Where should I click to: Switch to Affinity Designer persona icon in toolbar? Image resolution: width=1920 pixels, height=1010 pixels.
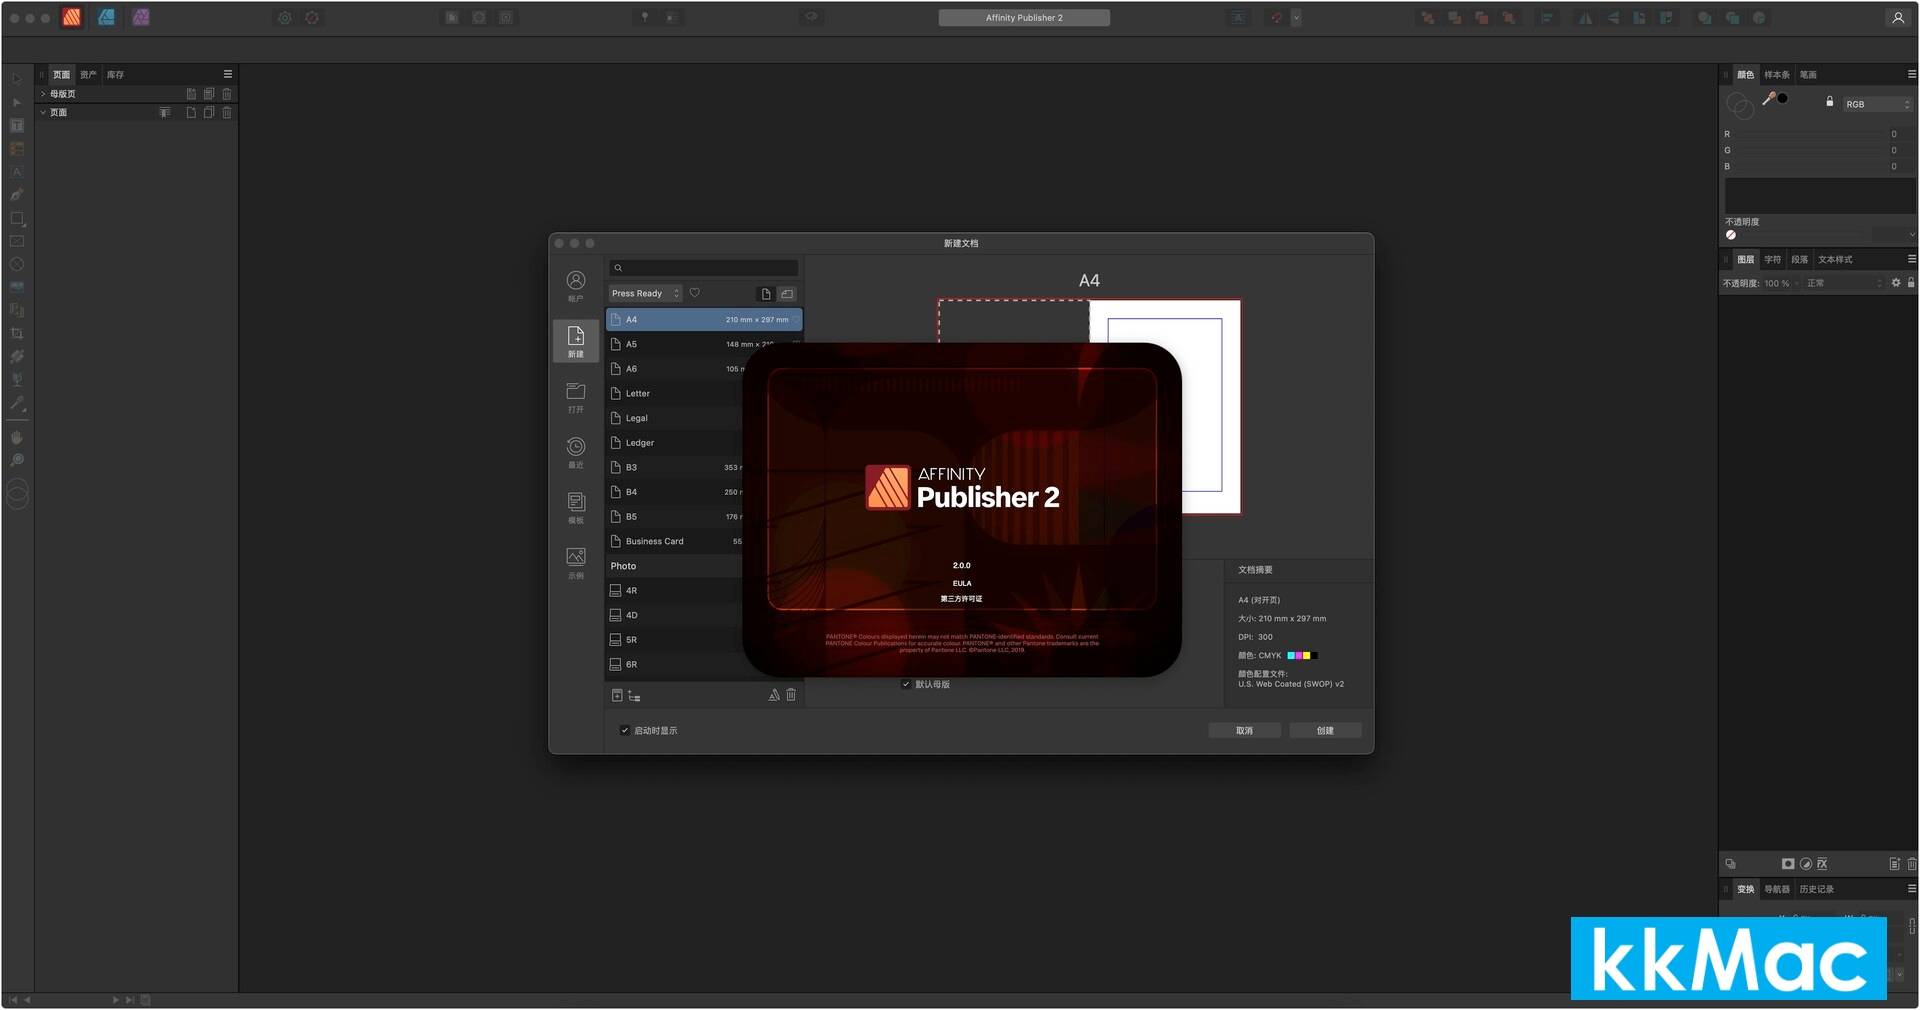pos(106,17)
